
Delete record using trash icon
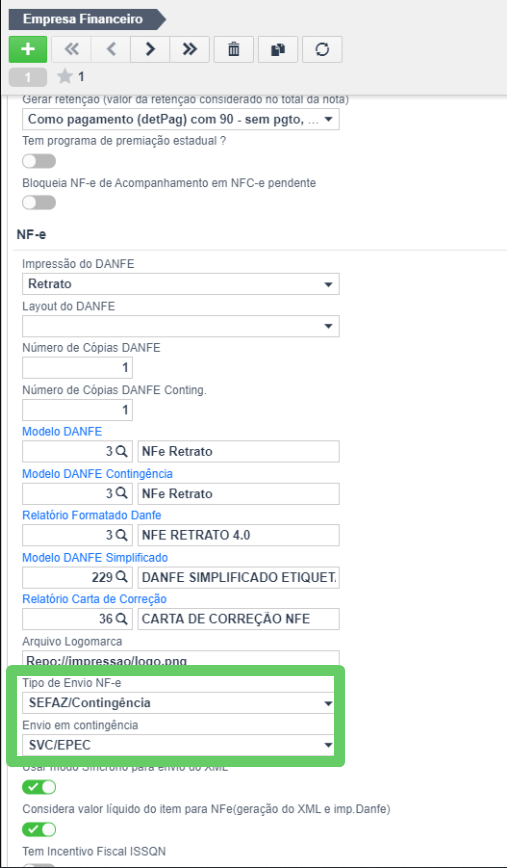pyautogui.click(x=234, y=50)
